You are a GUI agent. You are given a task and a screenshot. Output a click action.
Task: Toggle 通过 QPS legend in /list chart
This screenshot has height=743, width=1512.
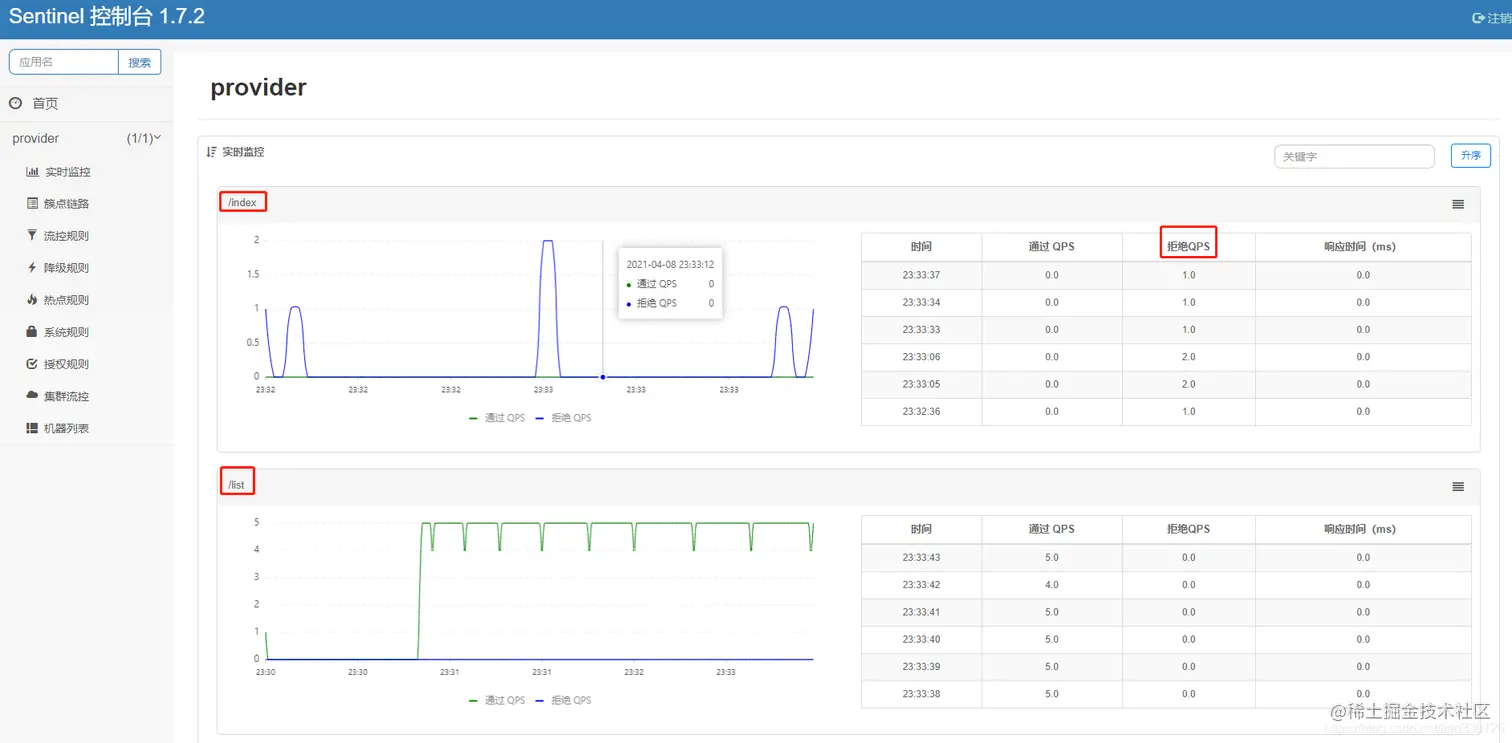click(x=497, y=700)
